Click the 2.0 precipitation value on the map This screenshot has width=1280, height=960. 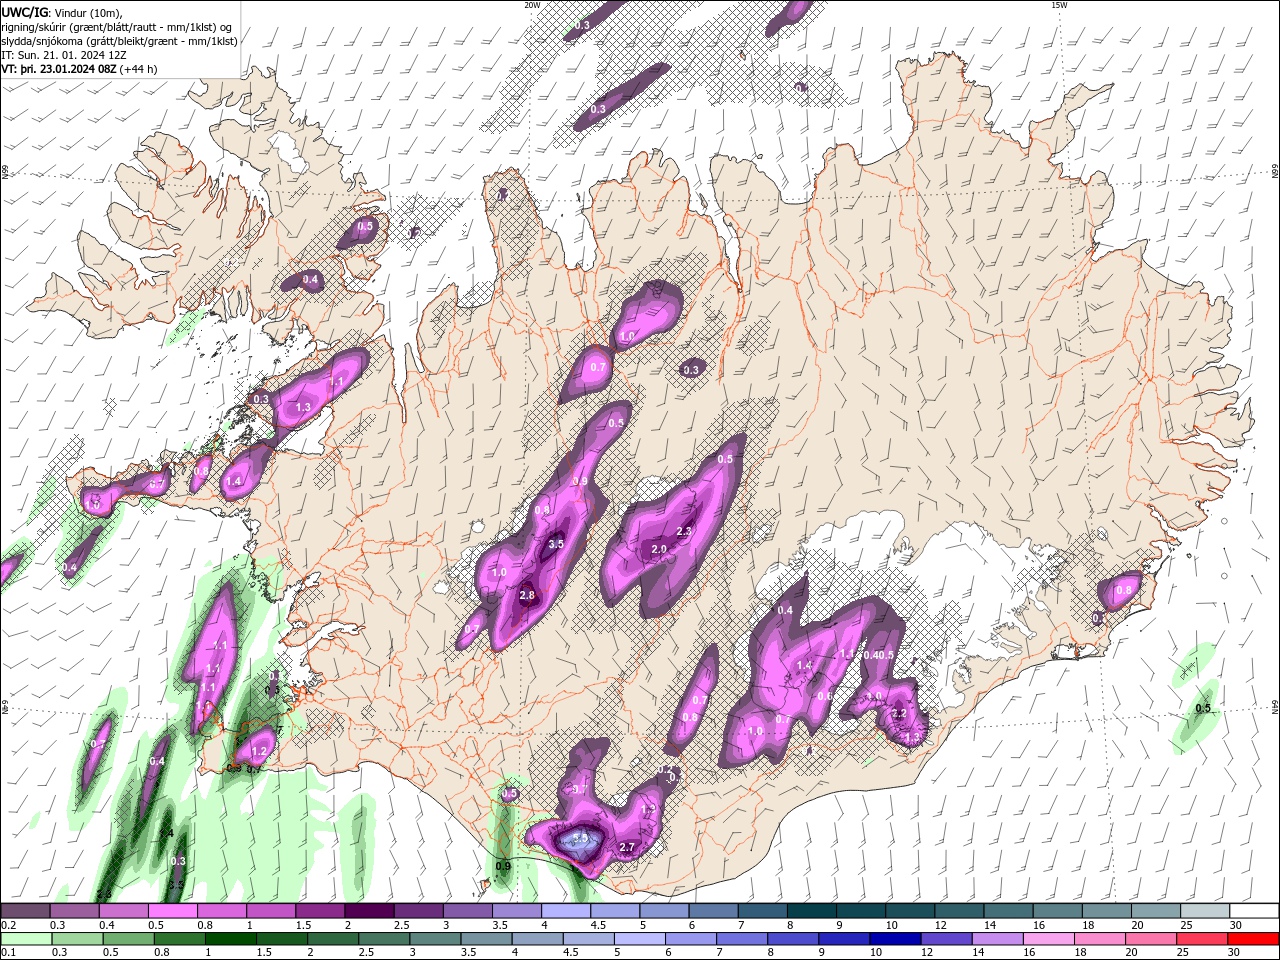pyautogui.click(x=659, y=549)
